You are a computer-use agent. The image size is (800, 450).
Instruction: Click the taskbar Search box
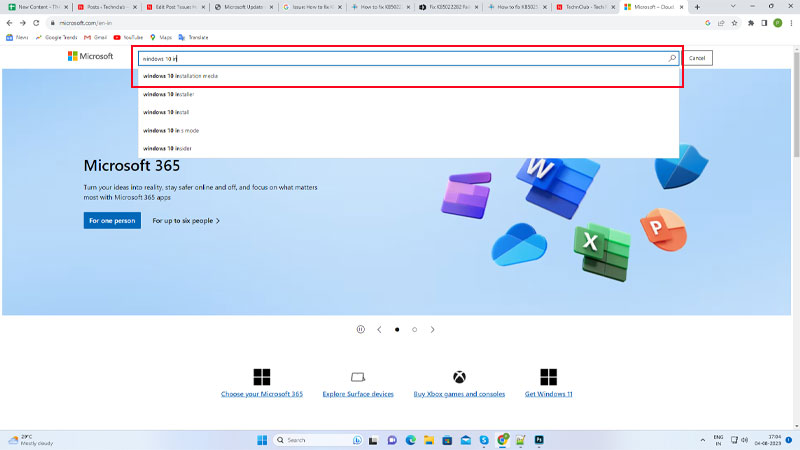(318, 440)
